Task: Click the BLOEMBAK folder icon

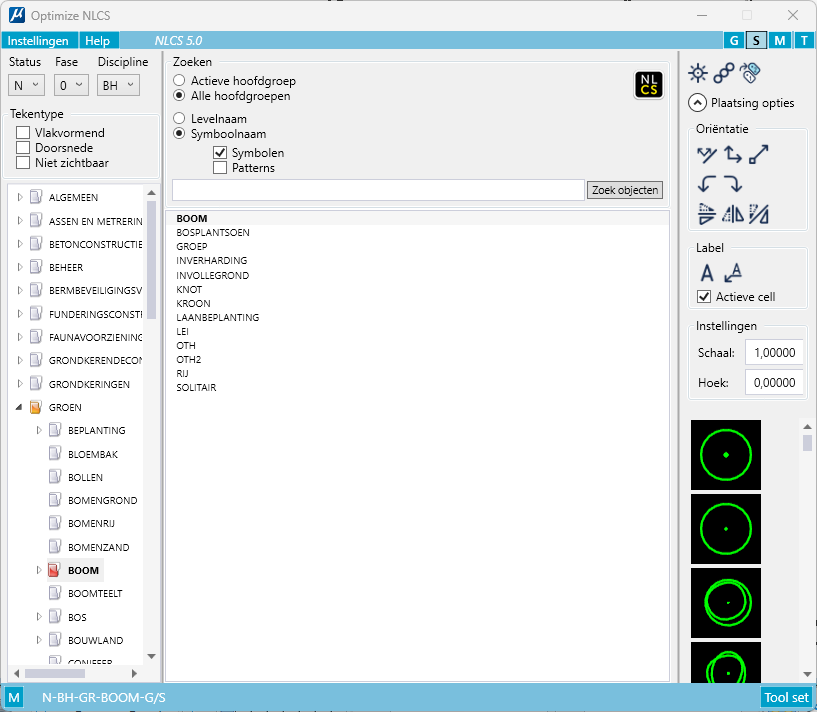Action: 55,453
